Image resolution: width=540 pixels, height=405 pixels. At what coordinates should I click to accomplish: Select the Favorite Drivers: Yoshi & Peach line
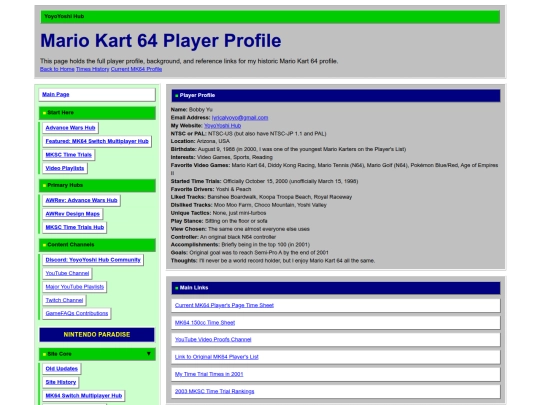point(211,189)
